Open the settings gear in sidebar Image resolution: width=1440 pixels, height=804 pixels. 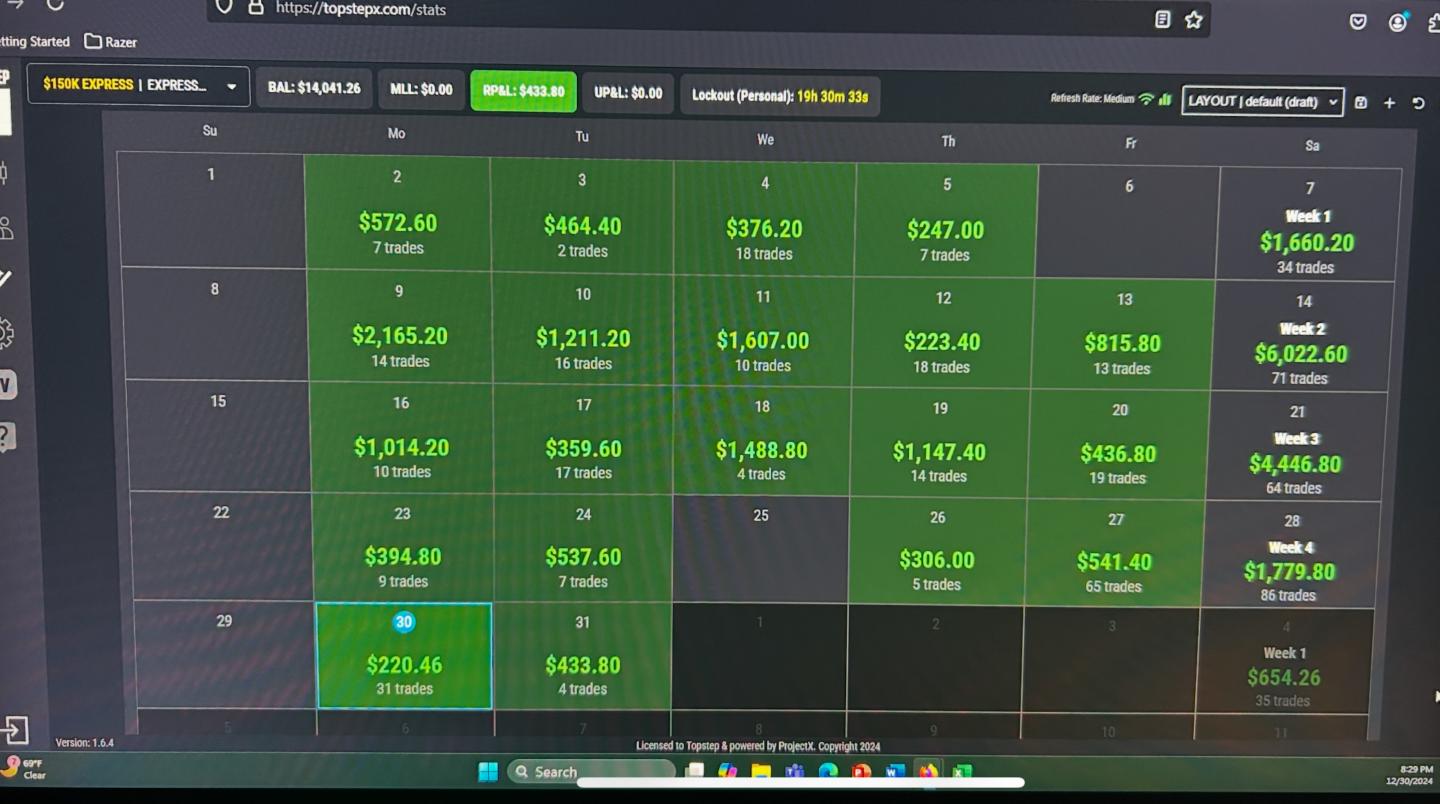click(5, 333)
